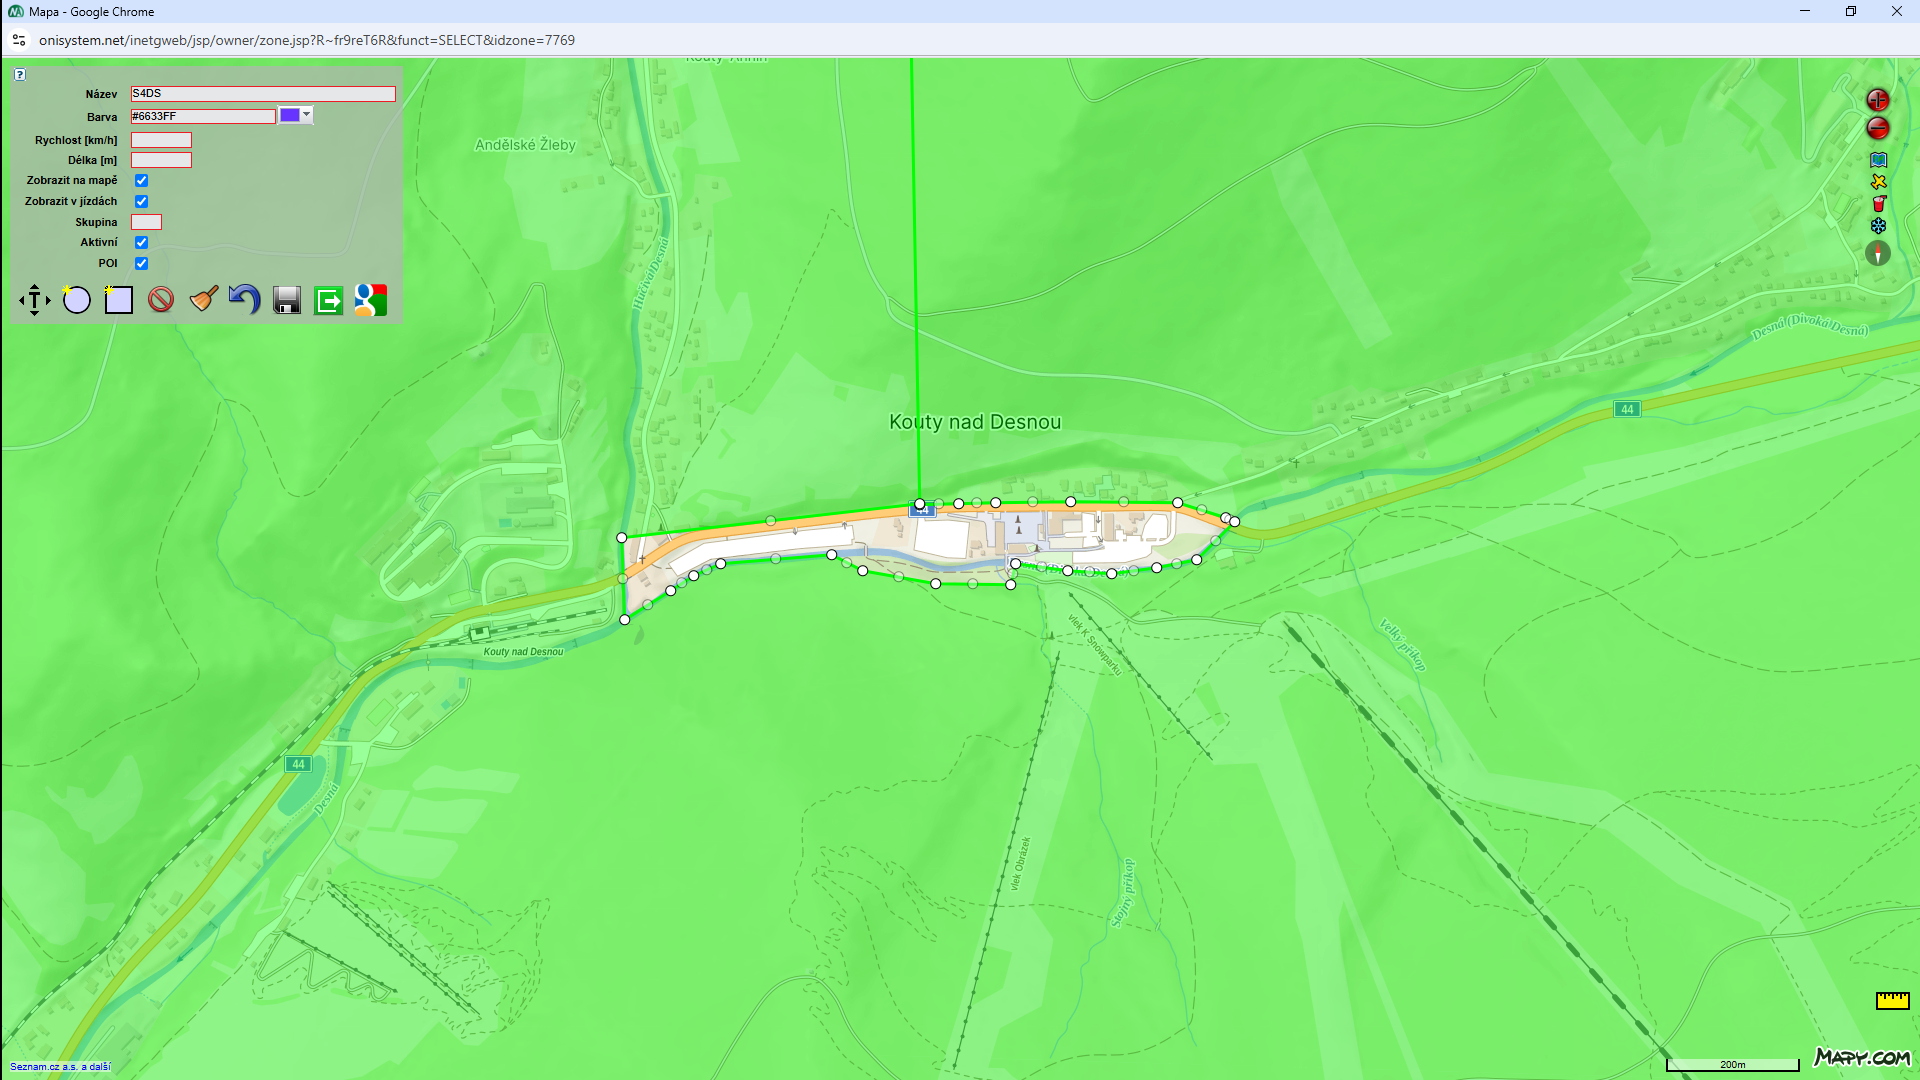Select the move/pan arrows tool

tap(34, 300)
